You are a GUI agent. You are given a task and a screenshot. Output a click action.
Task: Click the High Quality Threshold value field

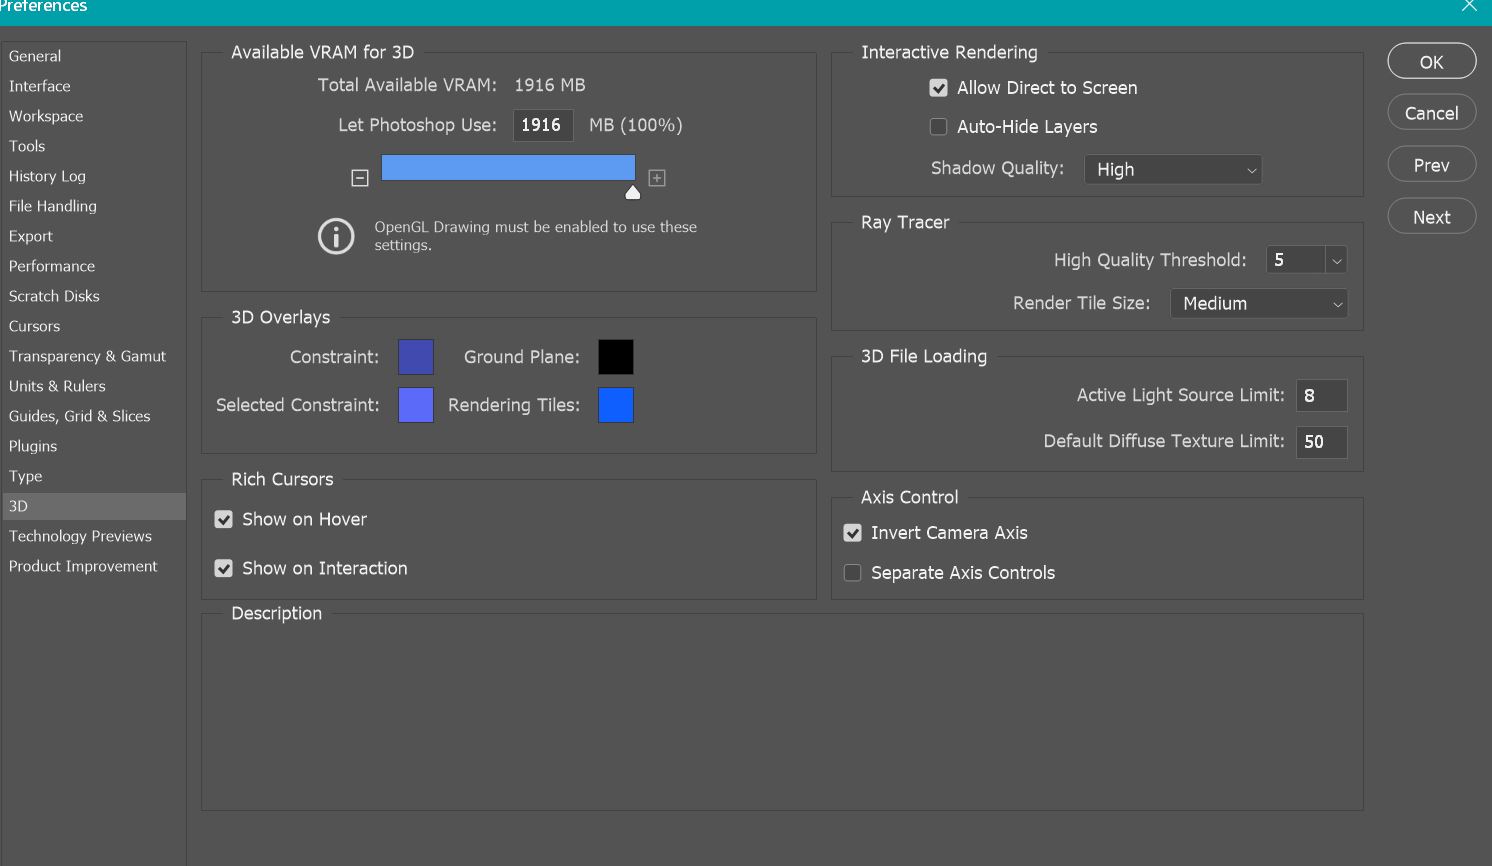pyautogui.click(x=1295, y=260)
